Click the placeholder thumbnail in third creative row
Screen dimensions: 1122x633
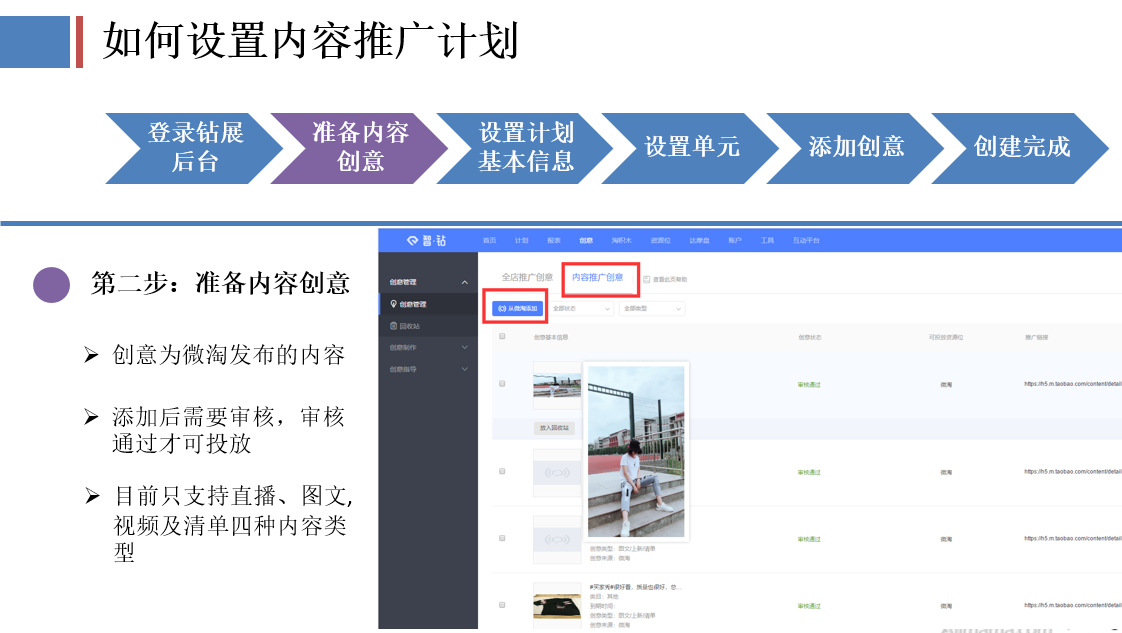pyautogui.click(x=557, y=539)
